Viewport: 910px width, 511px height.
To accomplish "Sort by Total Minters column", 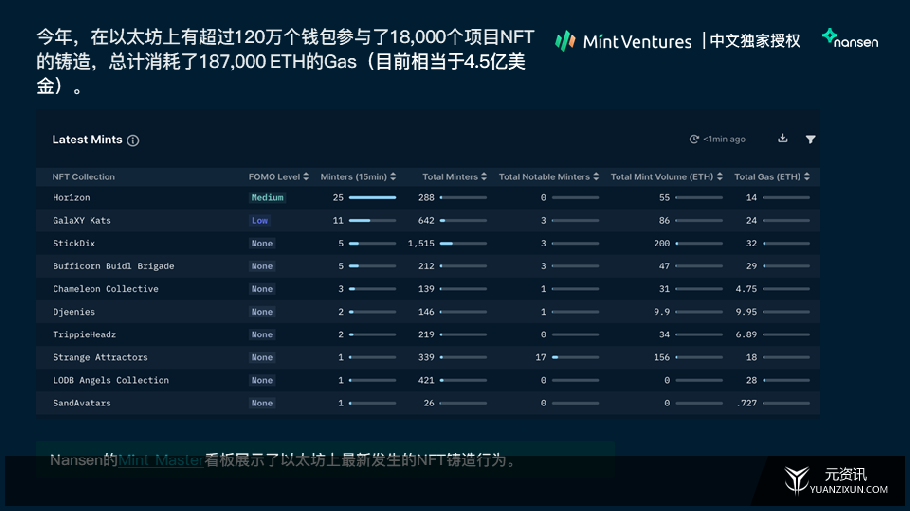I will [454, 177].
